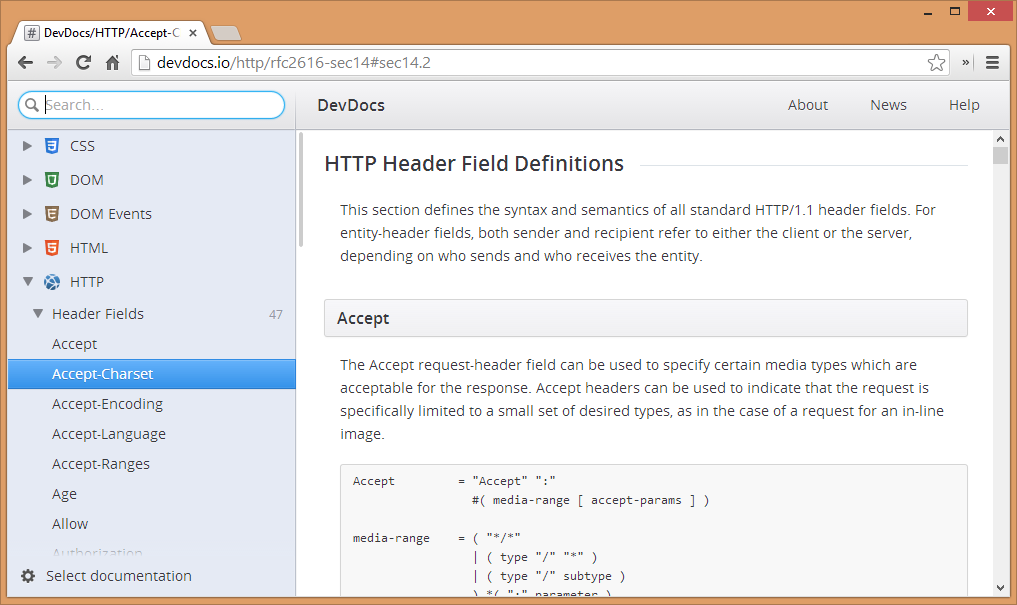This screenshot has width=1017, height=605.
Task: Collapse the HTTP documentation tree
Action: pos(28,282)
